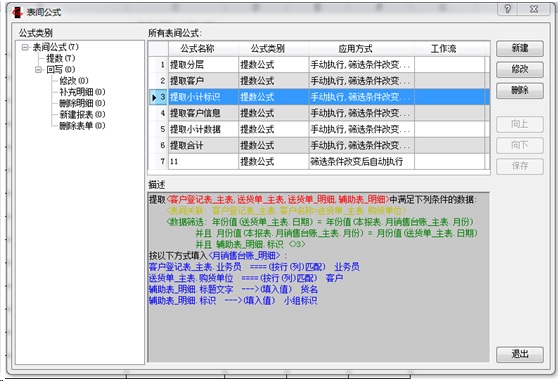558x381 pixels.
Task: Click the 保存 button
Action: tap(520, 166)
